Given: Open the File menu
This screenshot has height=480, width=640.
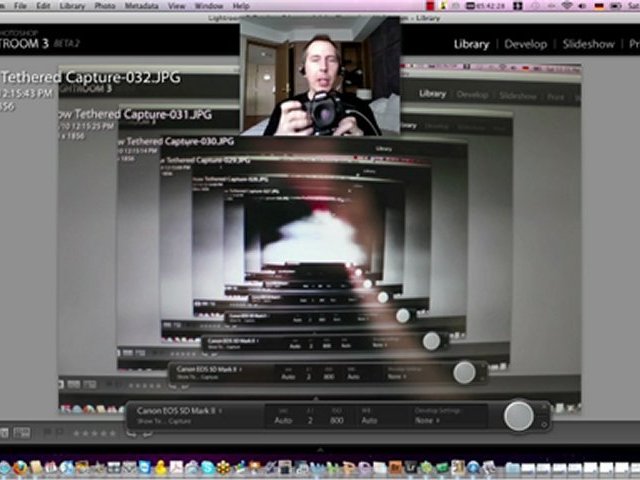Looking at the screenshot, I should coord(19,6).
